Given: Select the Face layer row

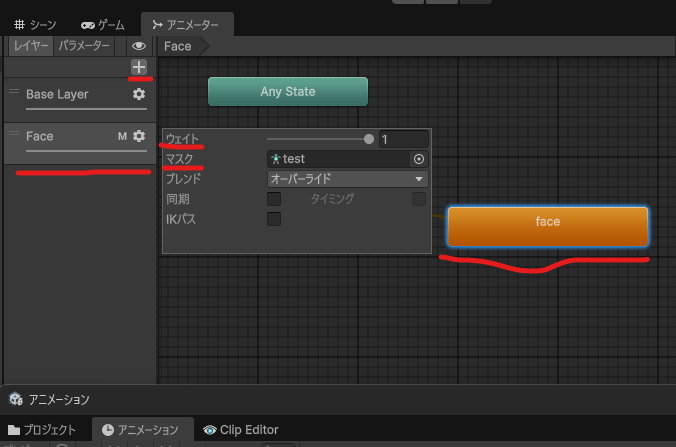Looking at the screenshot, I should pos(80,143).
